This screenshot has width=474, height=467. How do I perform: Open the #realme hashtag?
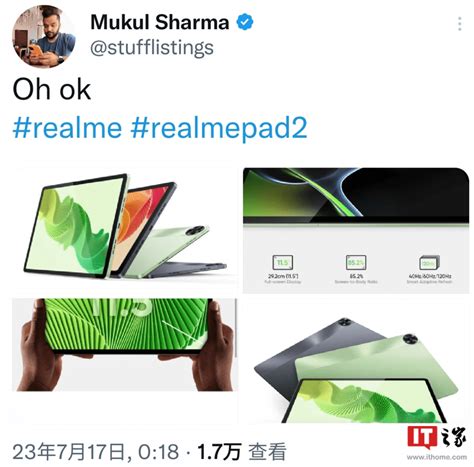(67, 128)
